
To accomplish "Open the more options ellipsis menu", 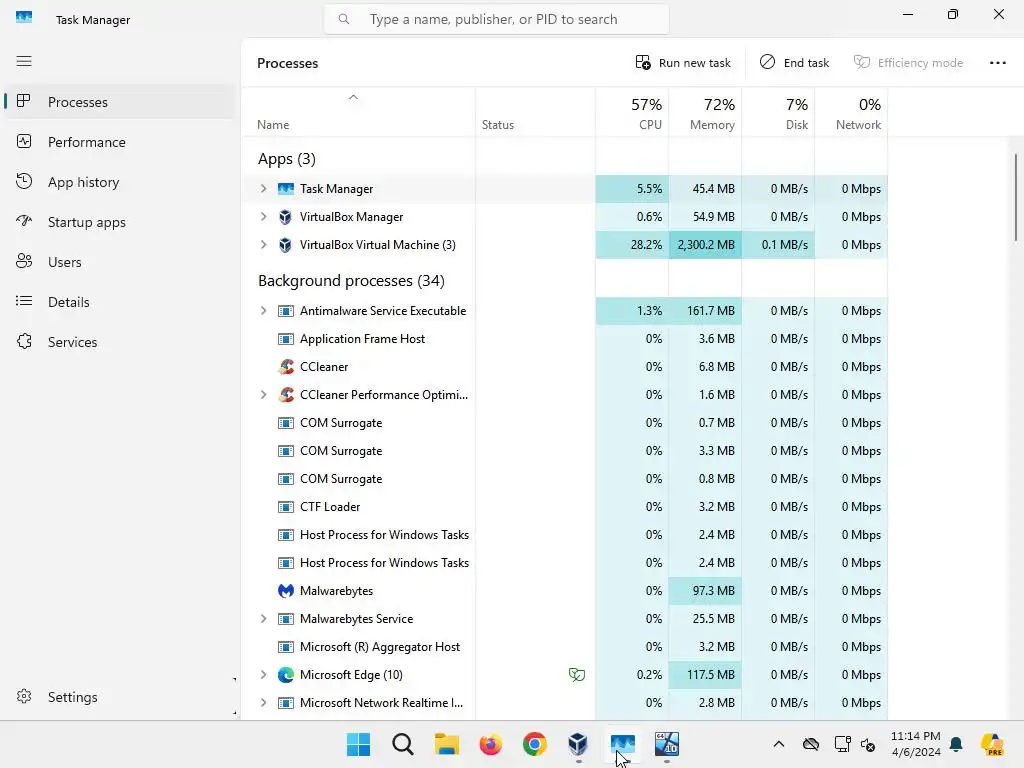I will point(997,63).
